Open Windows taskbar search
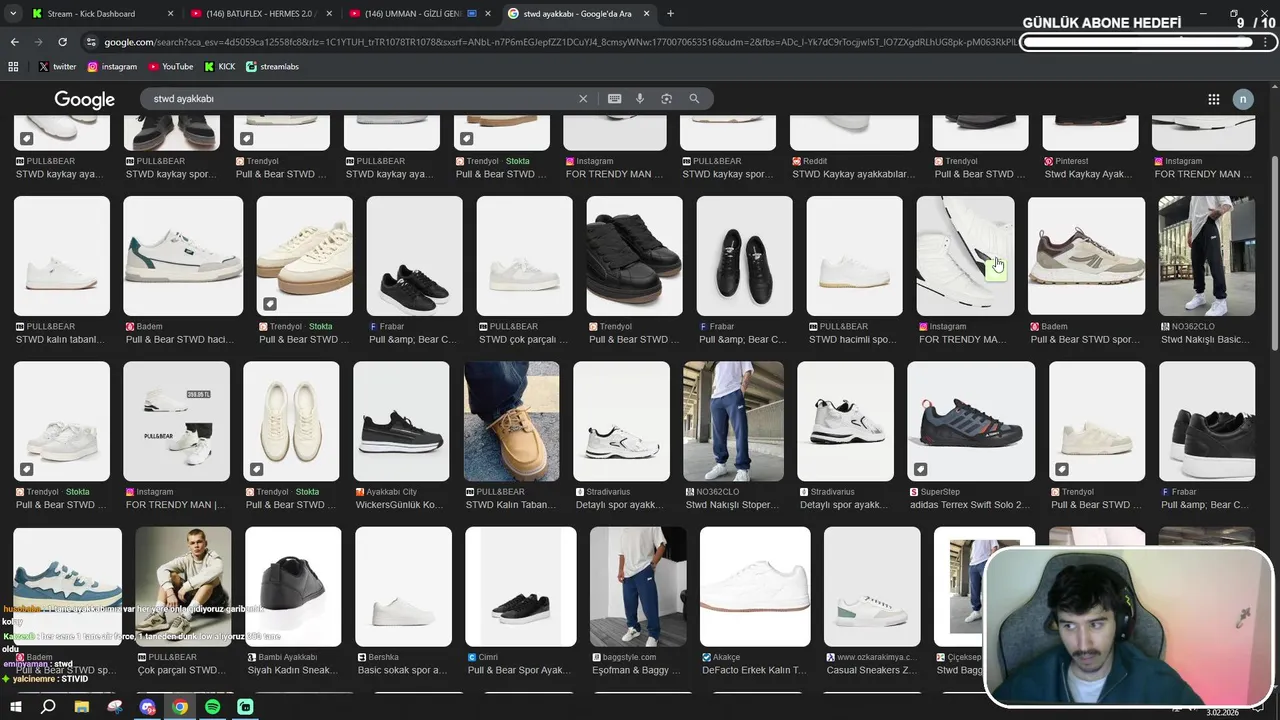The width and height of the screenshot is (1280, 720). pos(48,707)
